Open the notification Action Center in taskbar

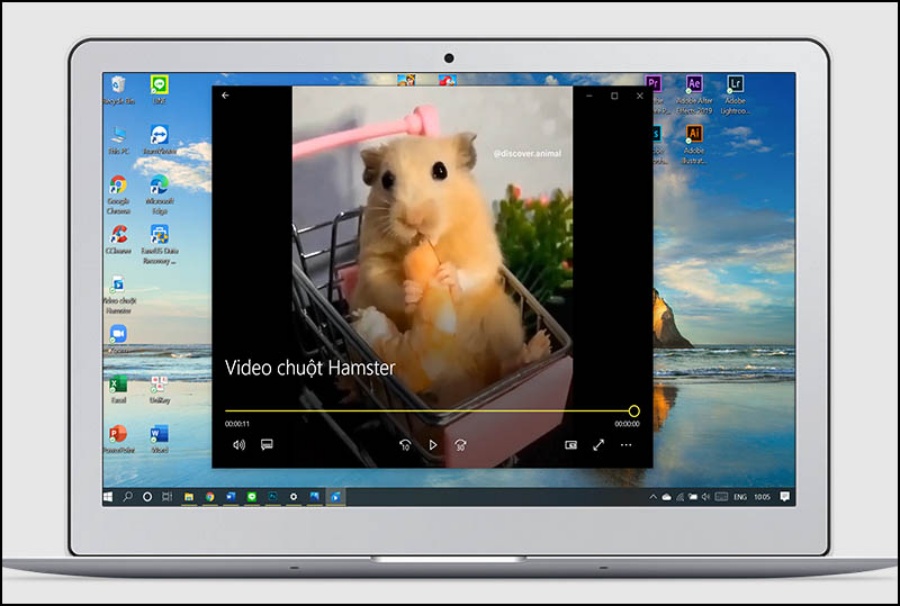[785, 497]
